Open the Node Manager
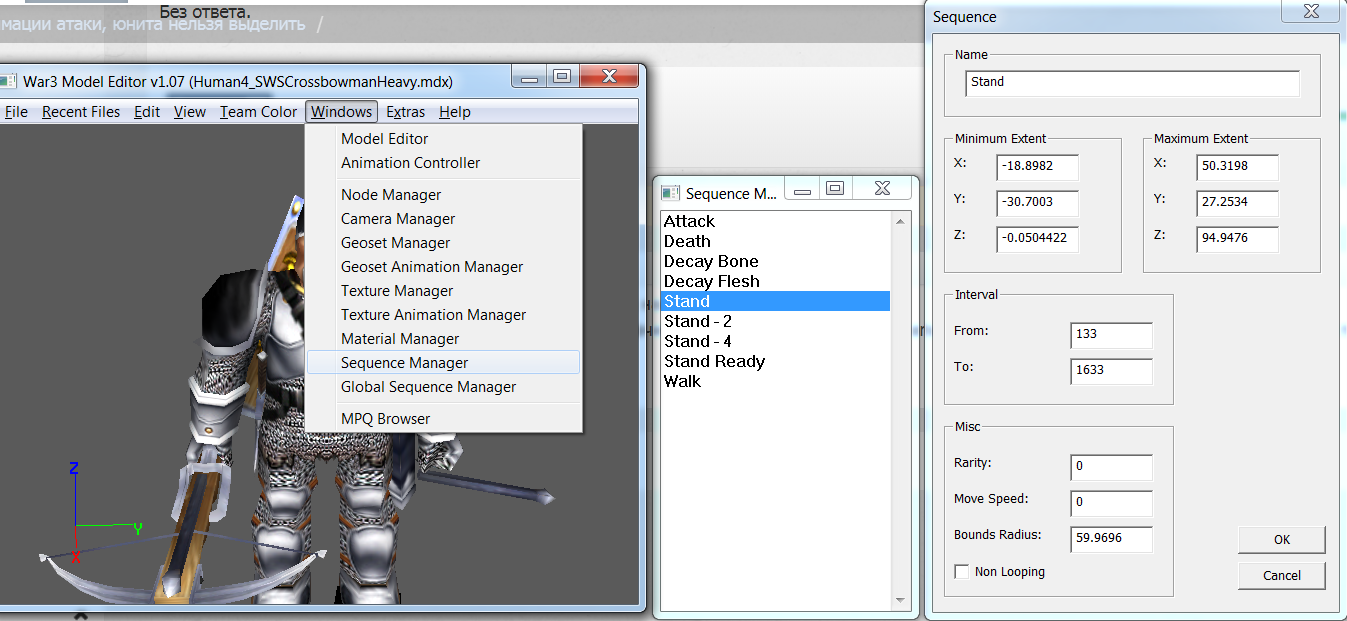Viewport: 1347px width, 621px height. click(x=444, y=195)
